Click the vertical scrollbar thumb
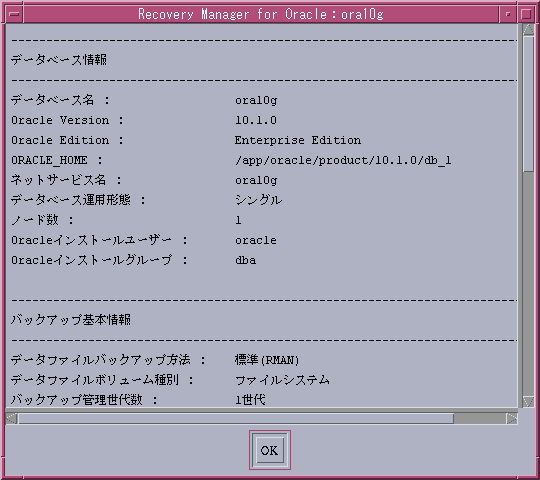This screenshot has width=540, height=480. point(528,103)
